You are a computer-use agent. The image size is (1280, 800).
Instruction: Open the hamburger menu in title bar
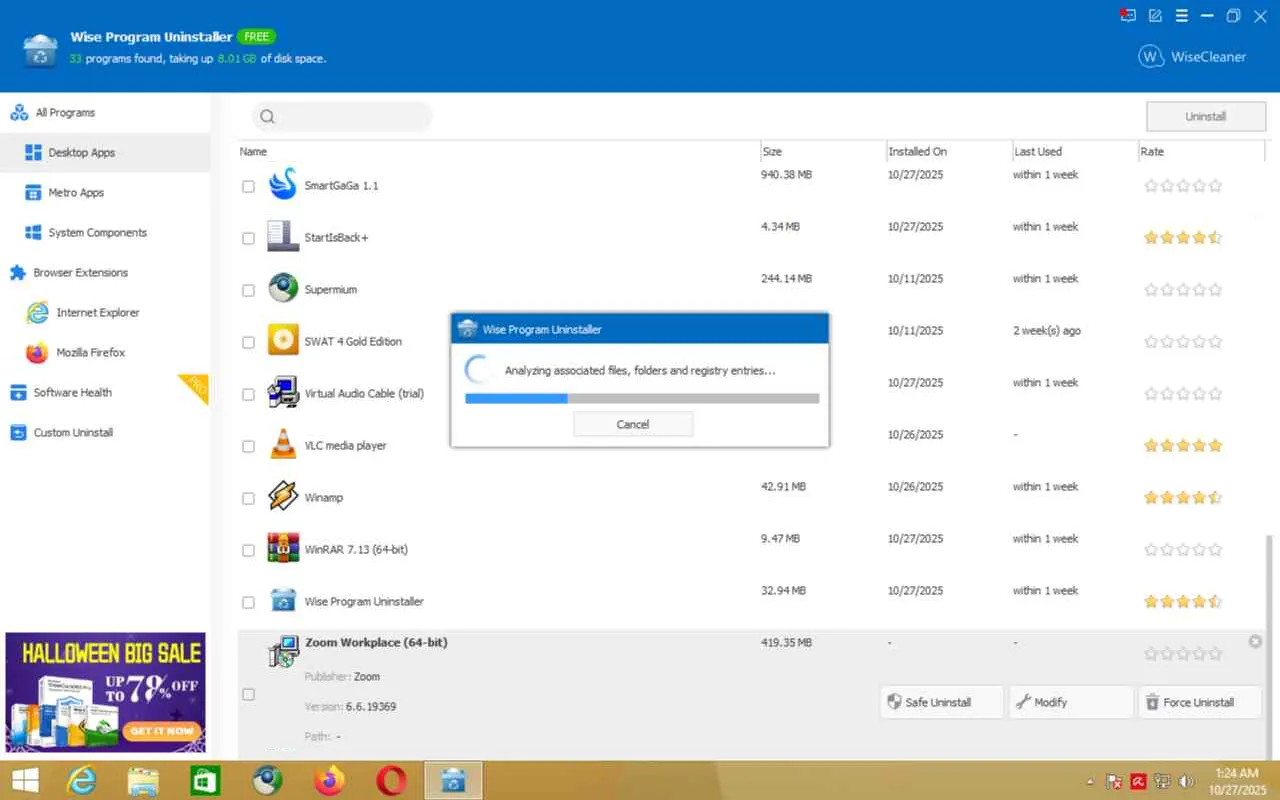point(1181,16)
